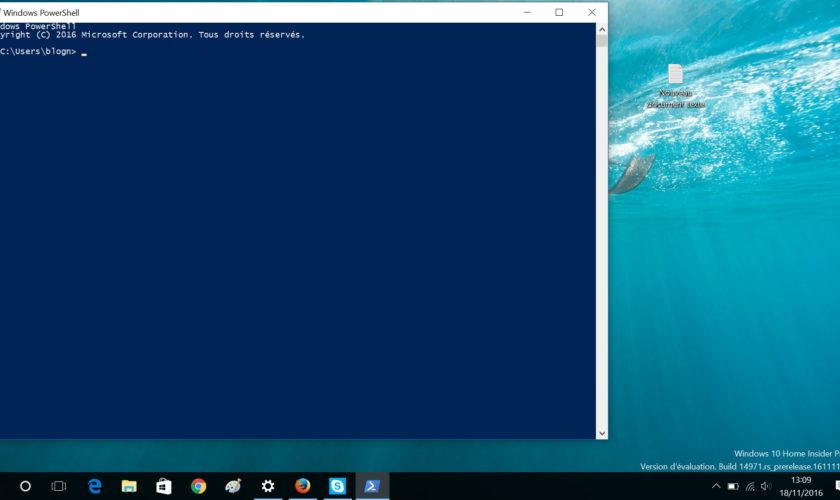This screenshot has height=500, width=840.
Task: Launch Microsoft Edge from the taskbar
Action: [95, 486]
